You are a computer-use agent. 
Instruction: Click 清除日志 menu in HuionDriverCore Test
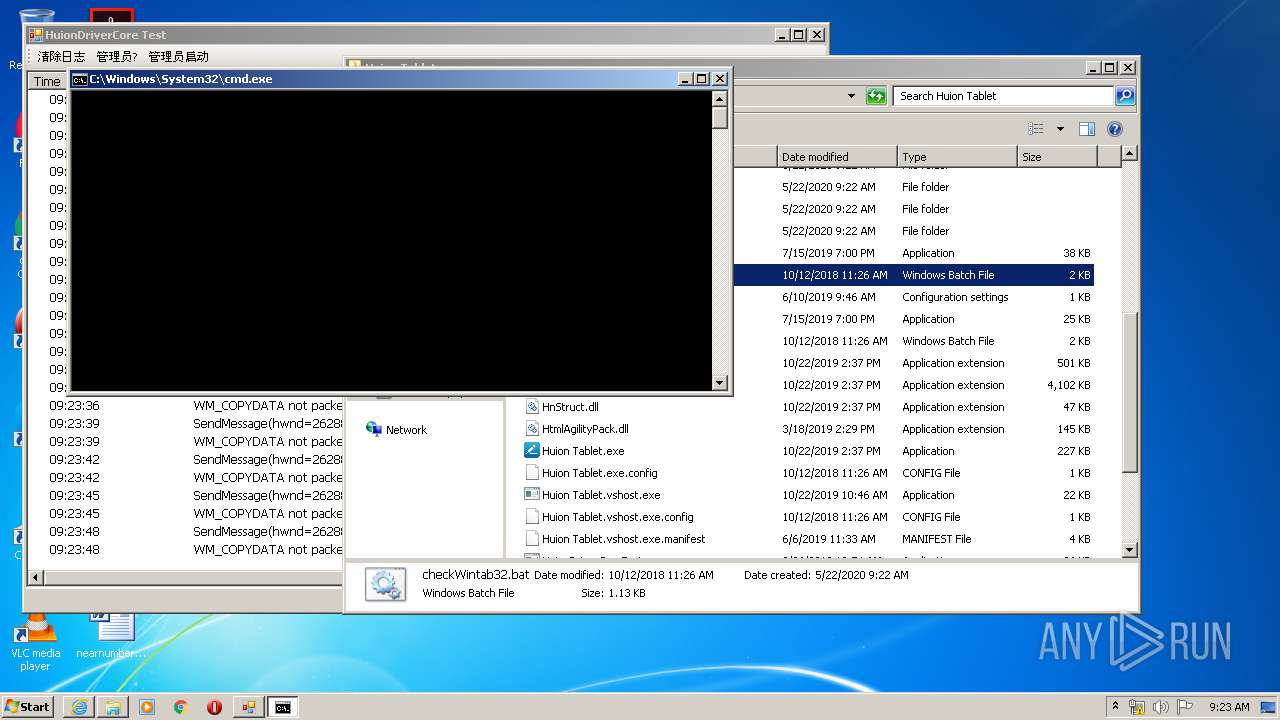pyautogui.click(x=61, y=57)
